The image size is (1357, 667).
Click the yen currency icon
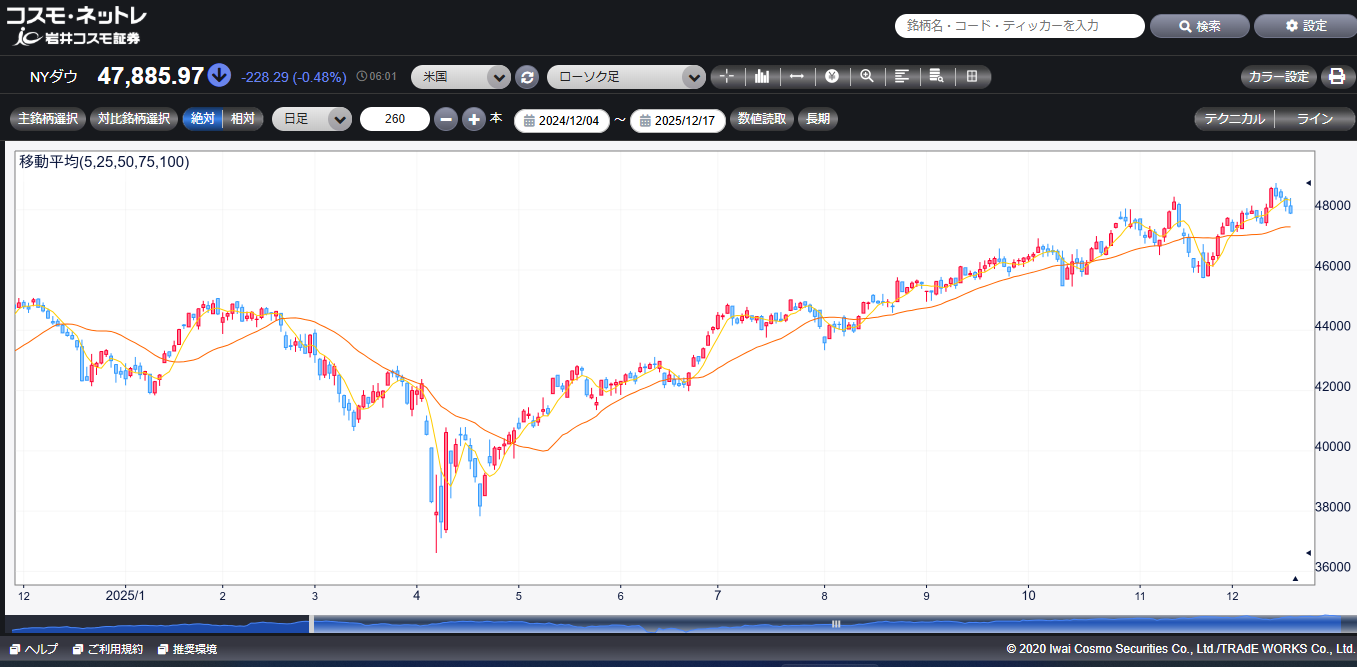832,77
